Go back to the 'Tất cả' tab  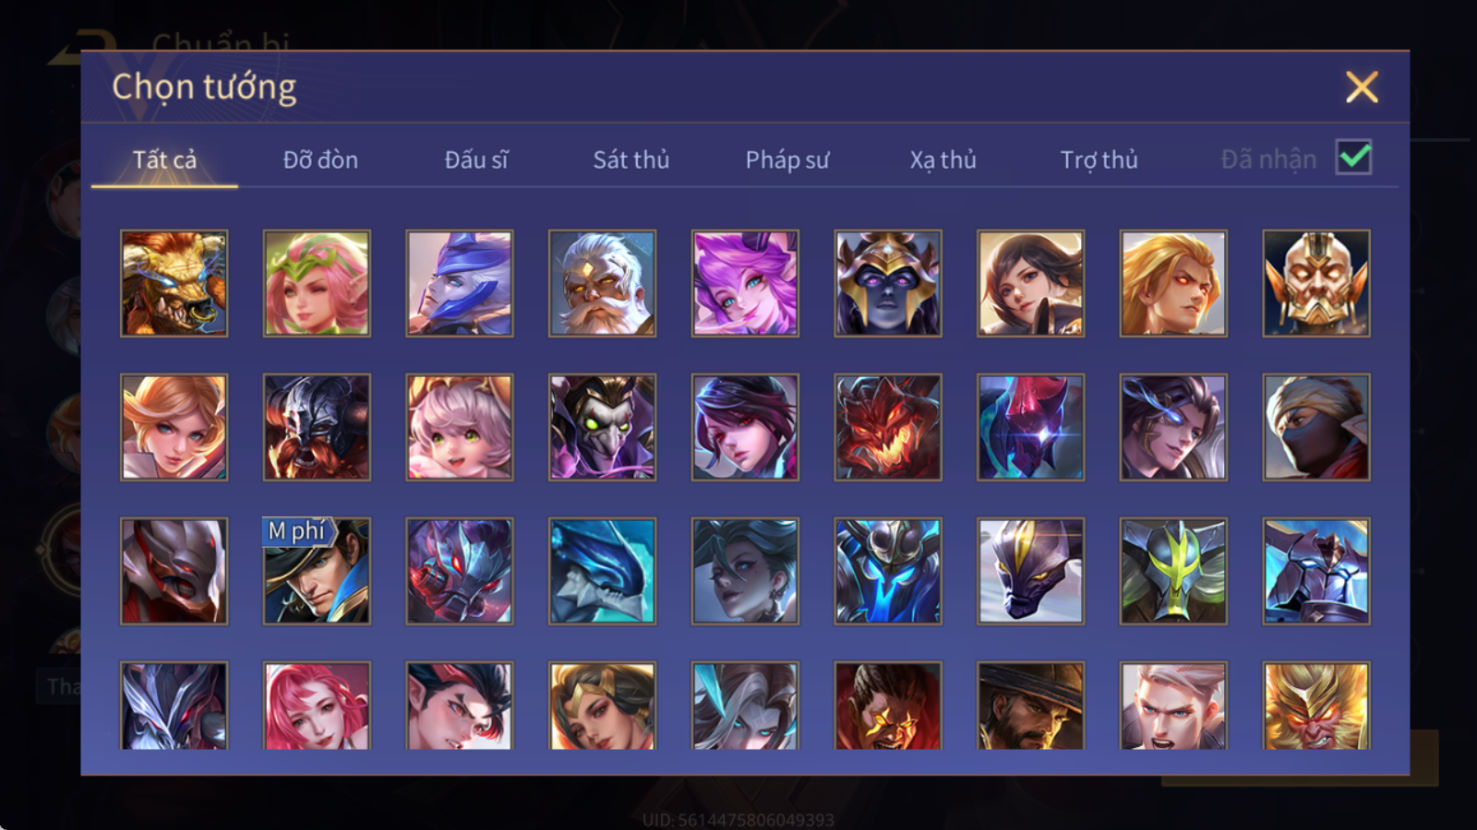165,160
